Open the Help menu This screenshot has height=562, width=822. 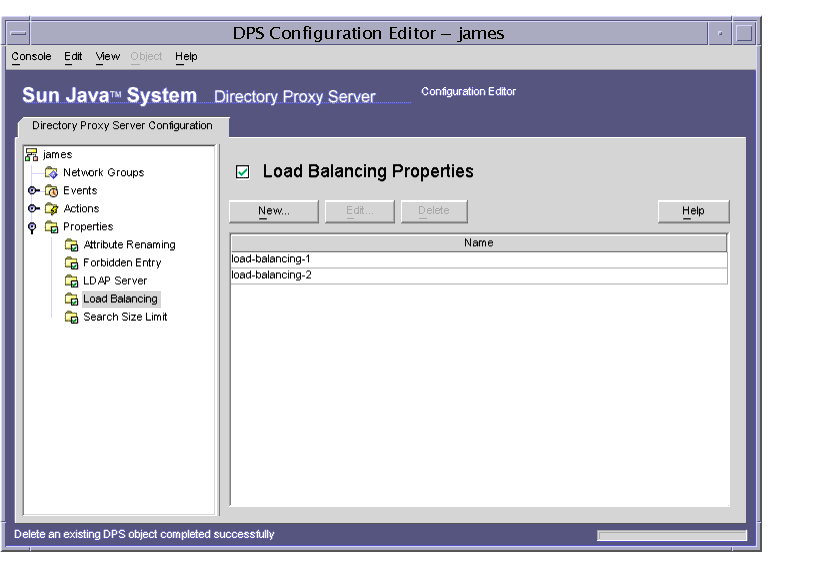tap(186, 57)
